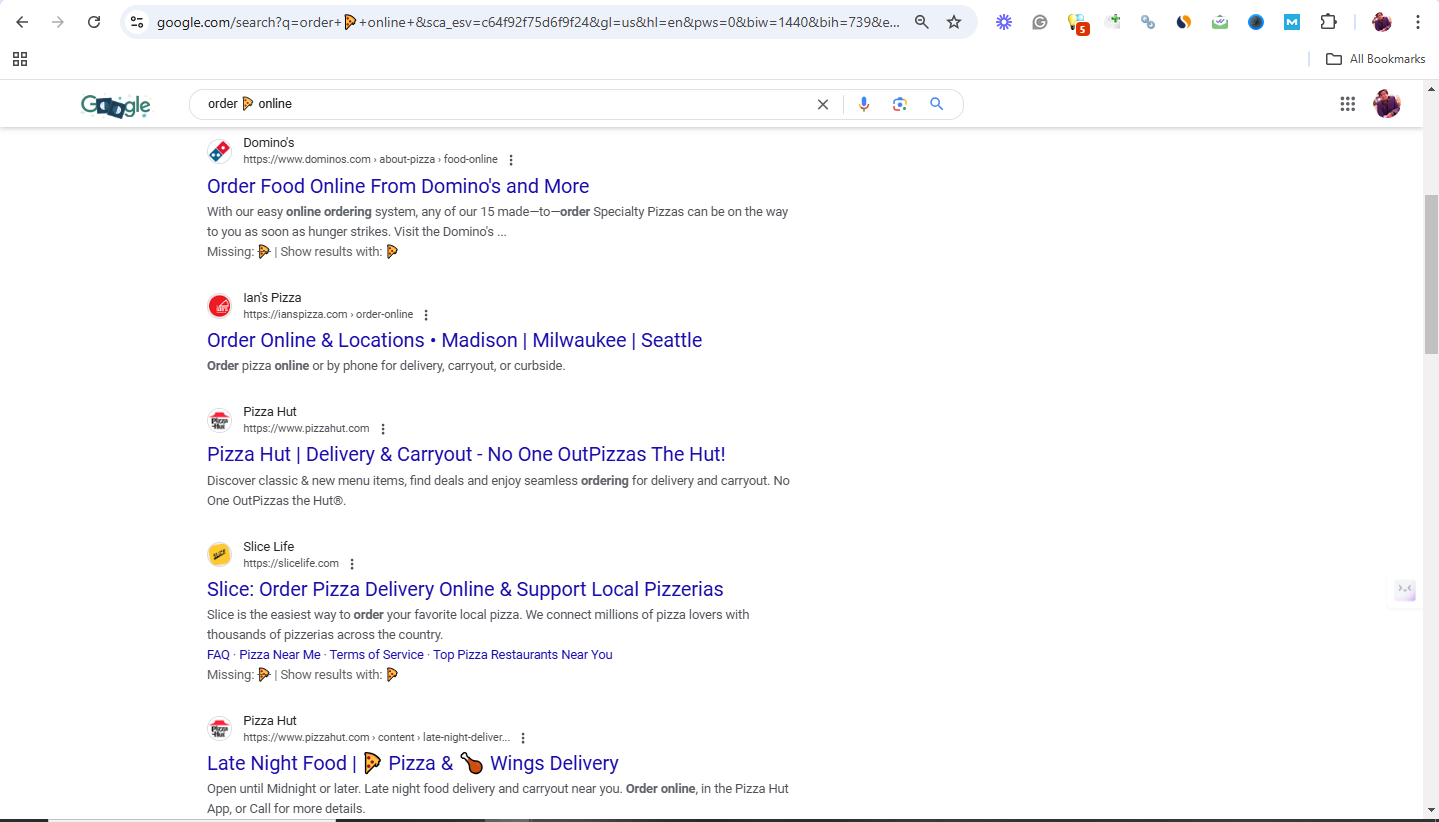Viewport: 1439px width, 822px height.
Task: Open the Grammarly extension icon
Action: (x=1040, y=22)
